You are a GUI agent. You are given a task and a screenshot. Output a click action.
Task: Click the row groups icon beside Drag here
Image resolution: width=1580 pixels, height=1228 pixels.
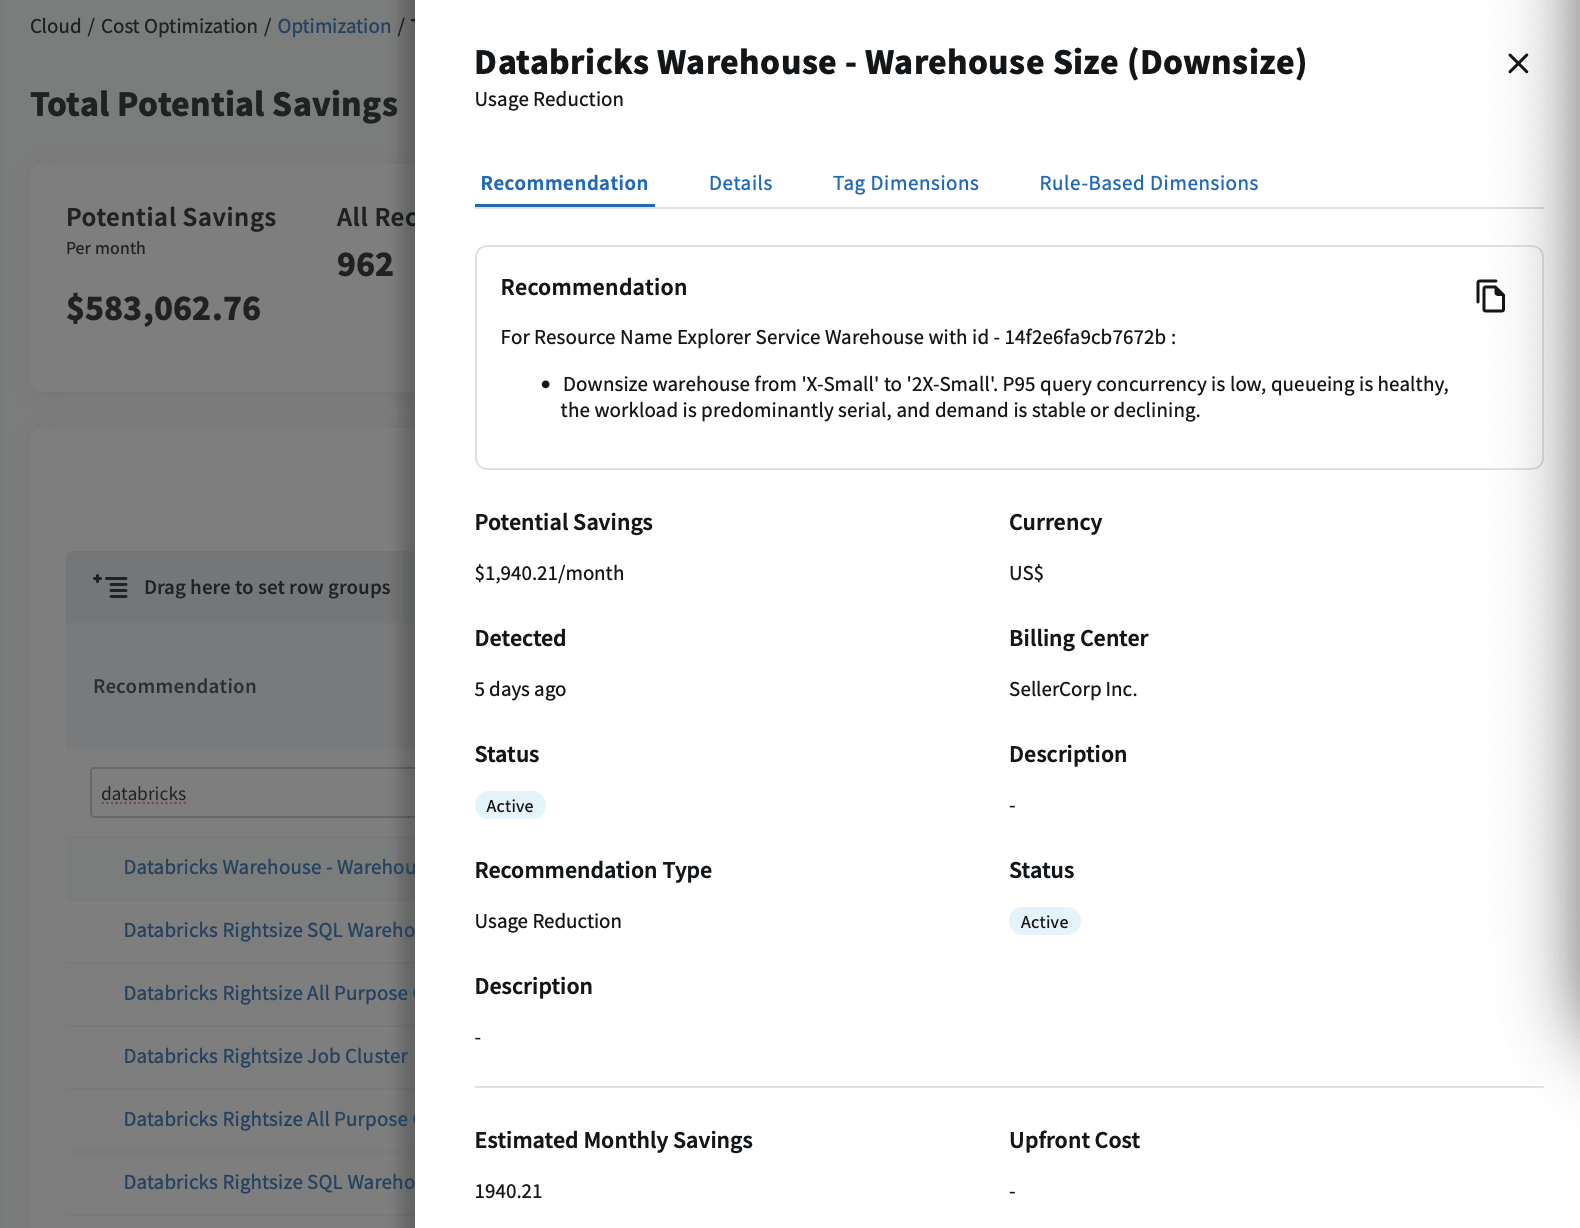[x=110, y=586]
